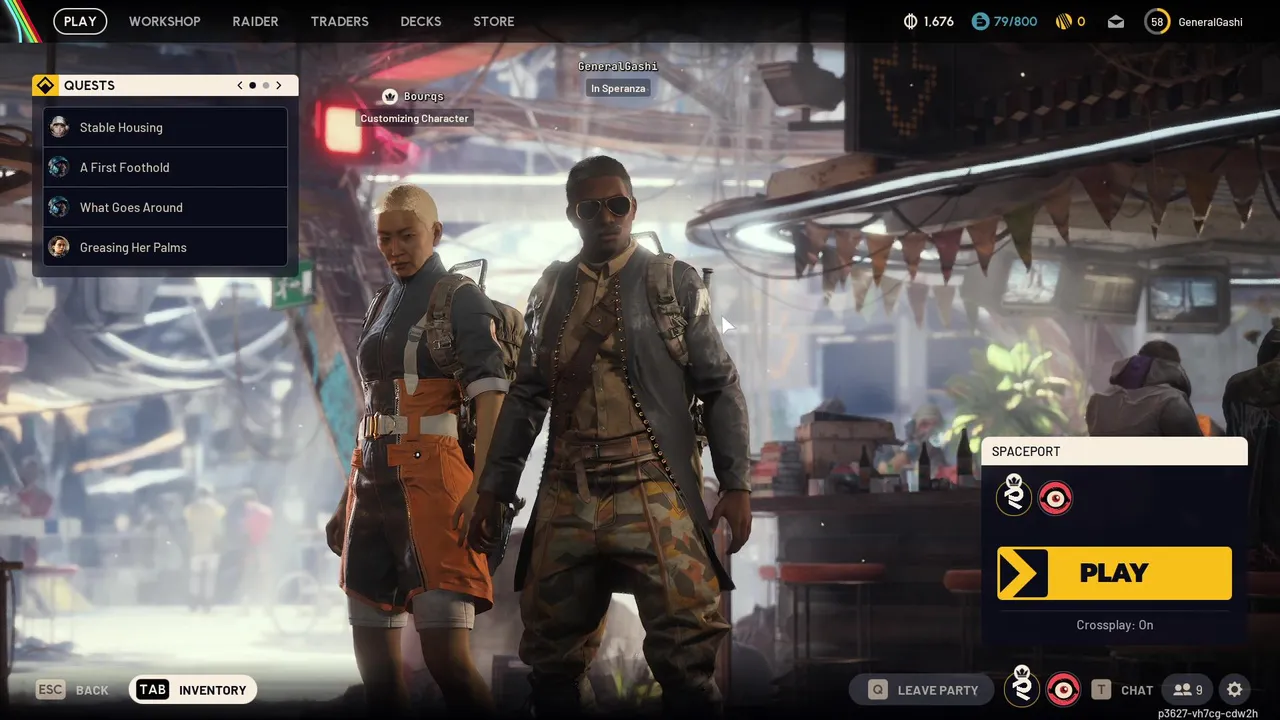Click the snake party emblem in bottom bar
Screen dimensions: 1280x720
tap(1022, 688)
